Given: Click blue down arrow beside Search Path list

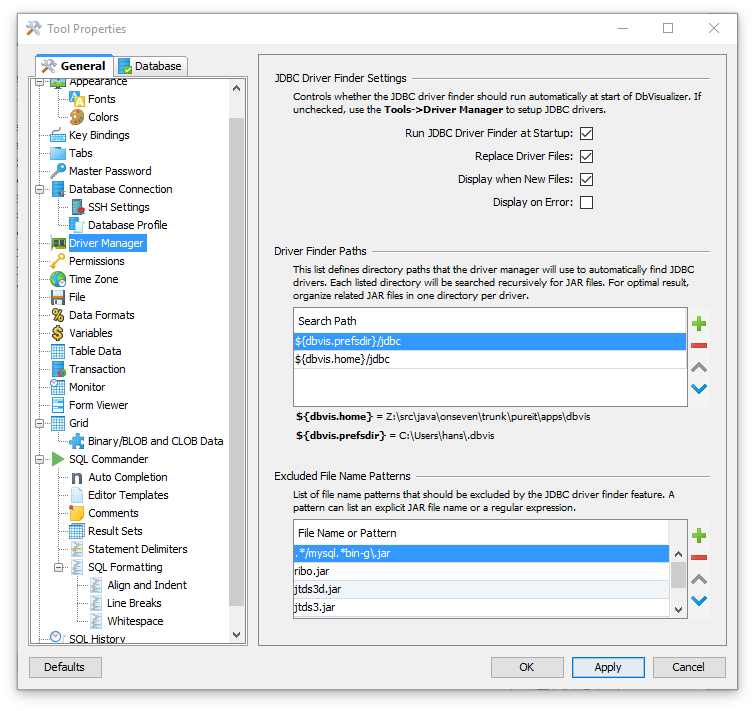Looking at the screenshot, I should [699, 389].
